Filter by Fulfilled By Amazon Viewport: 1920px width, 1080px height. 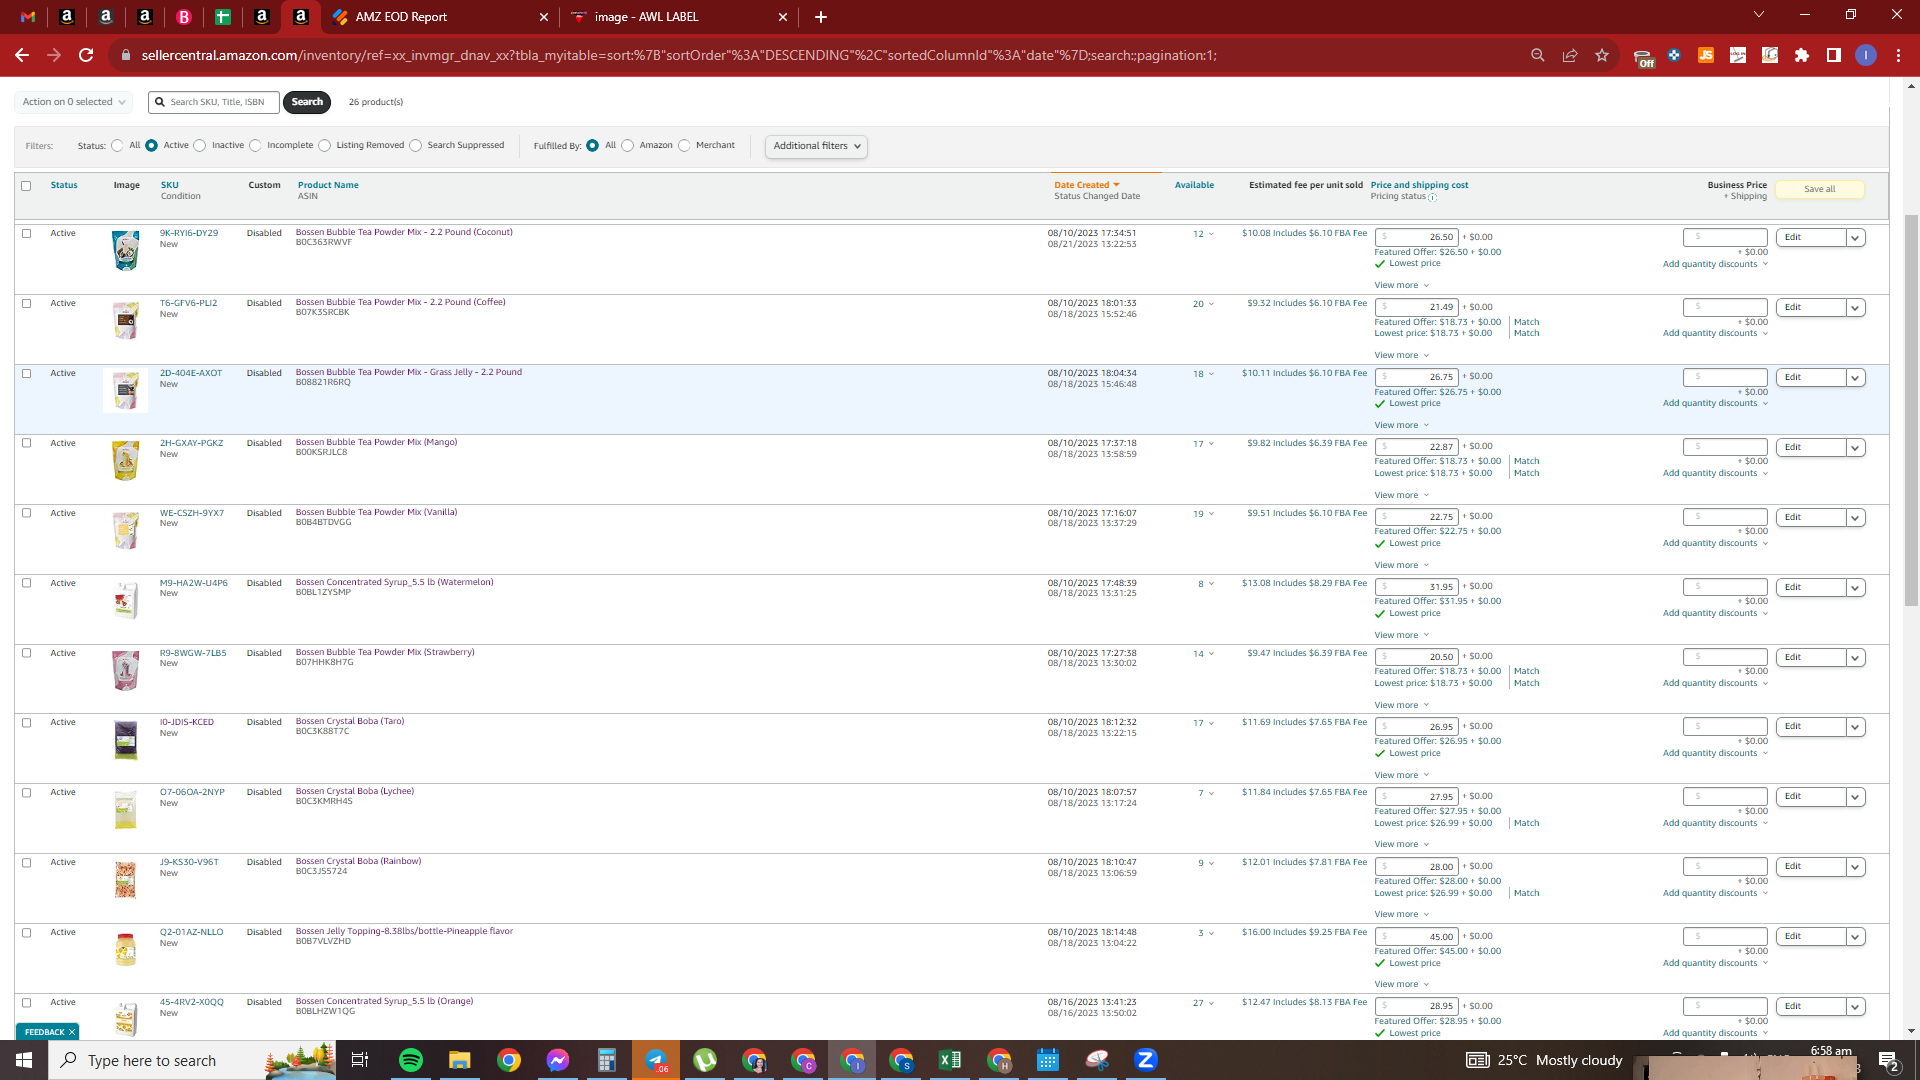point(628,146)
